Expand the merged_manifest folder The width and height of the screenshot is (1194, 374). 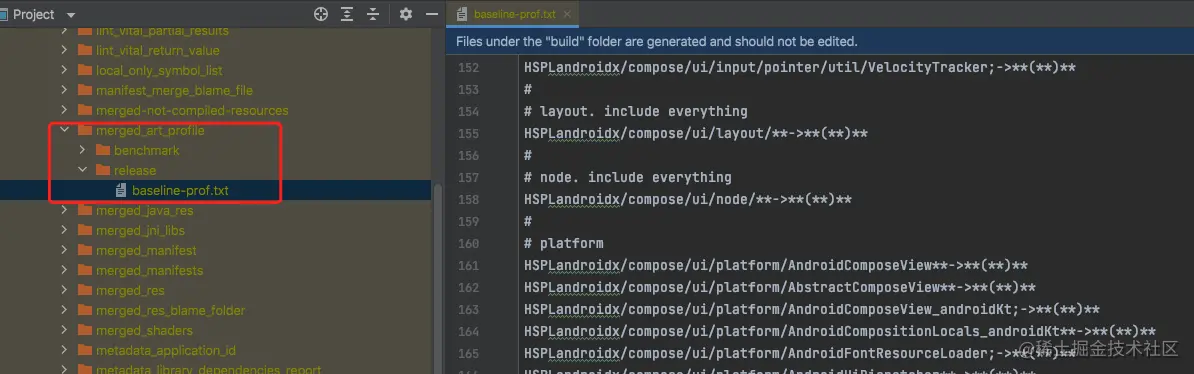65,250
